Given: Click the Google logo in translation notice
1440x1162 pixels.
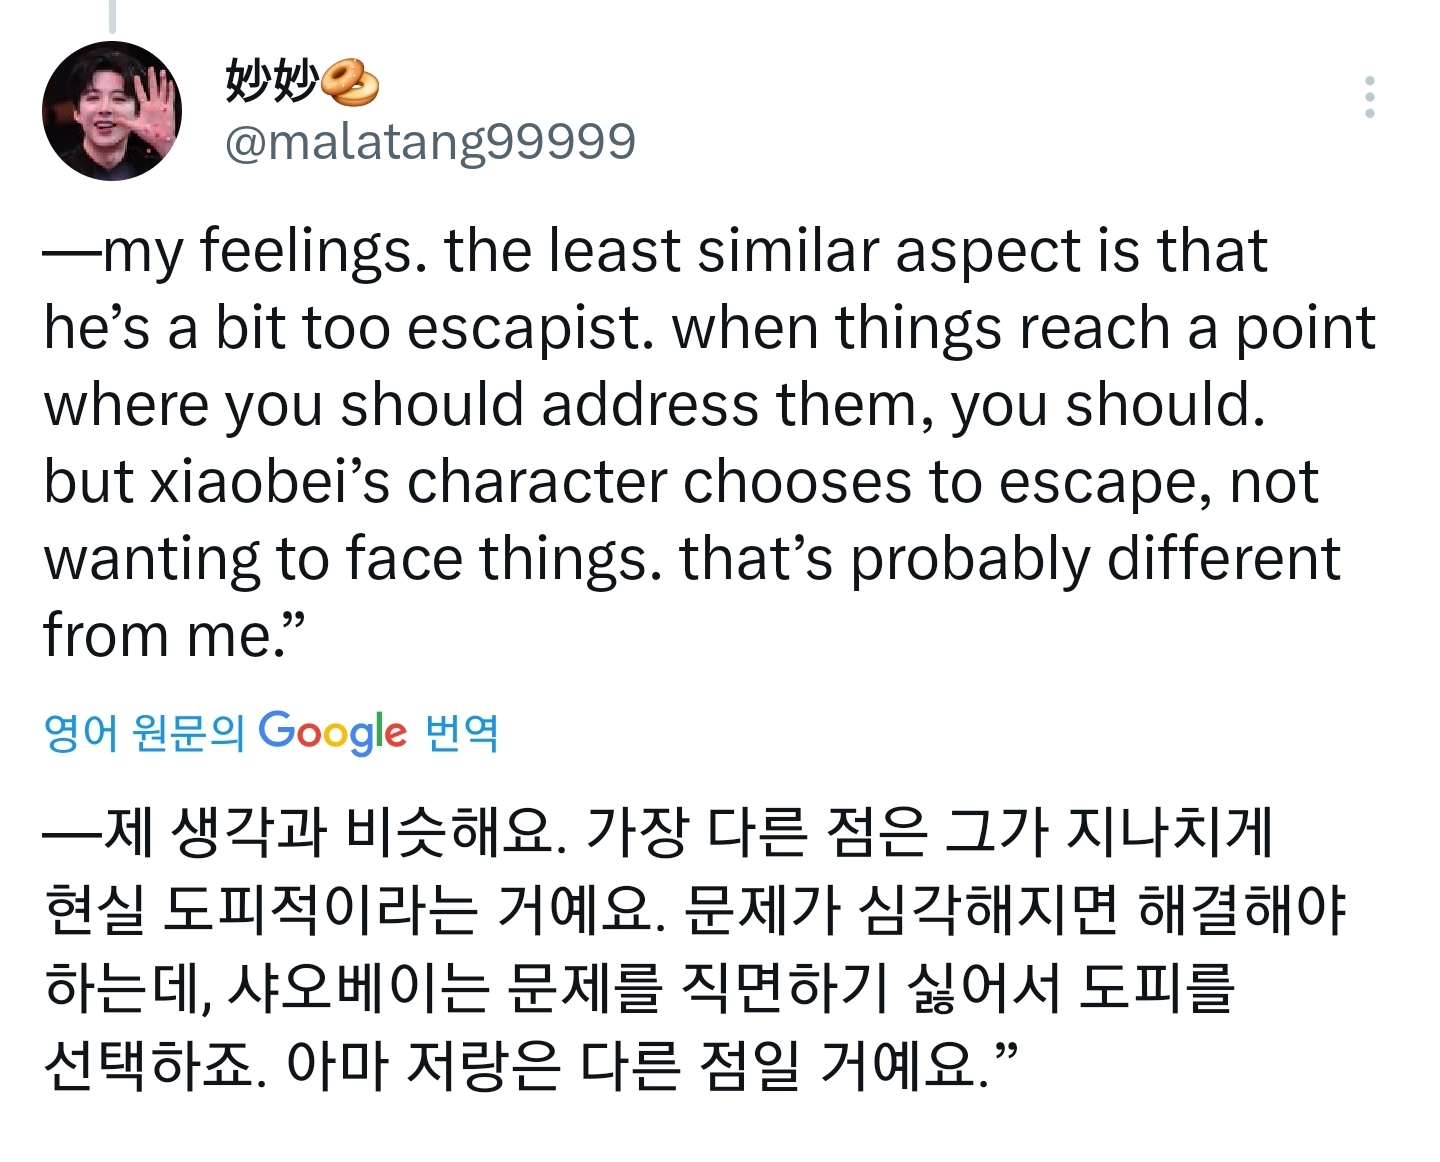Looking at the screenshot, I should pos(333,733).
